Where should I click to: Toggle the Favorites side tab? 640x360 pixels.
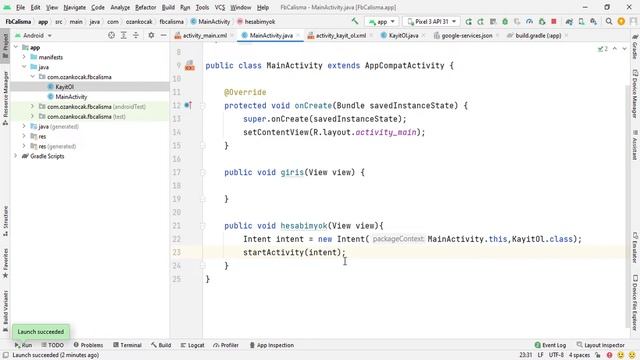pyautogui.click(x=5, y=263)
